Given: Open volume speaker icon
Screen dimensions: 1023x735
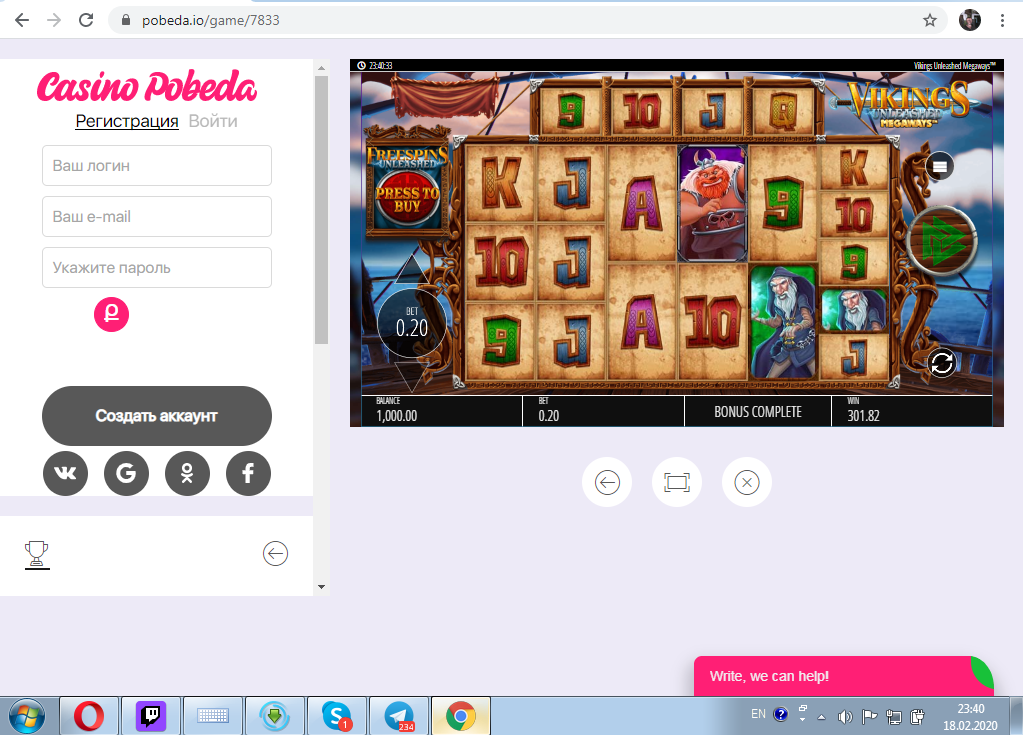Looking at the screenshot, I should 845,717.
